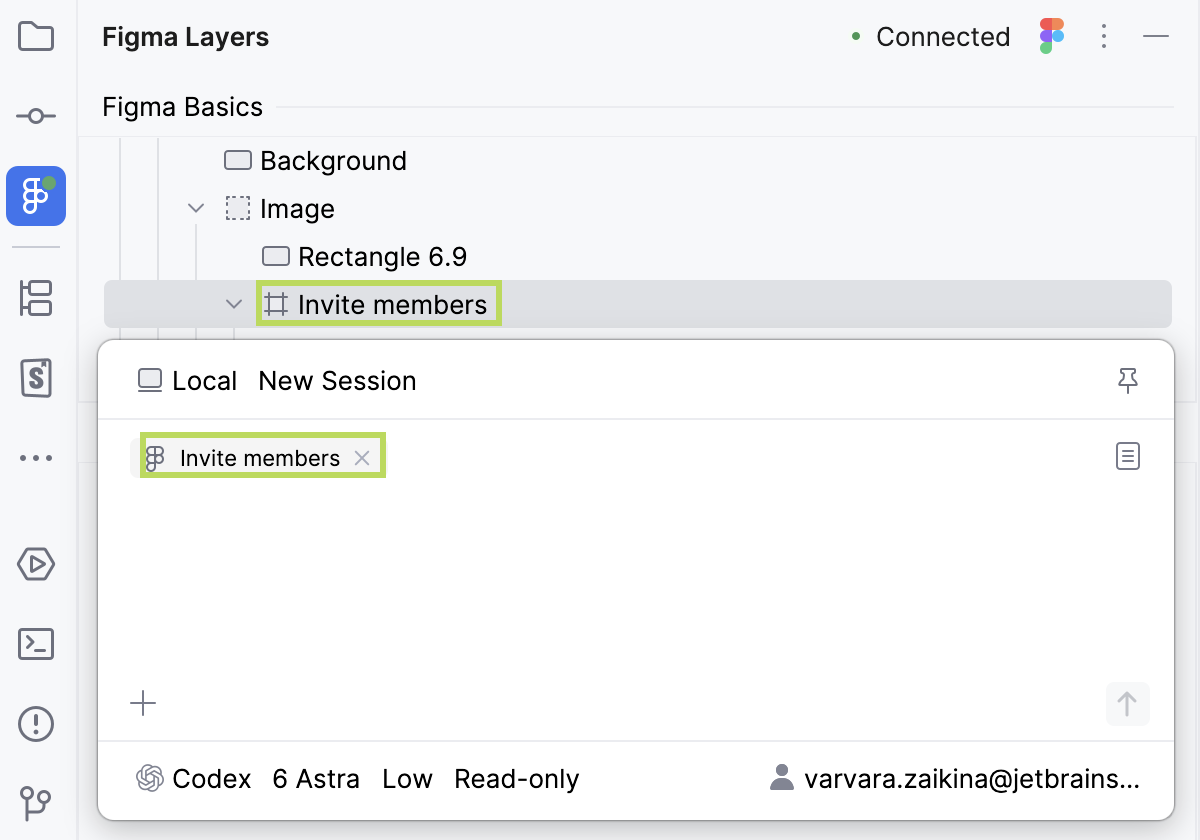Select the Rectangle 6.9 layer
Screen dimensions: 1200x840
click(x=364, y=257)
